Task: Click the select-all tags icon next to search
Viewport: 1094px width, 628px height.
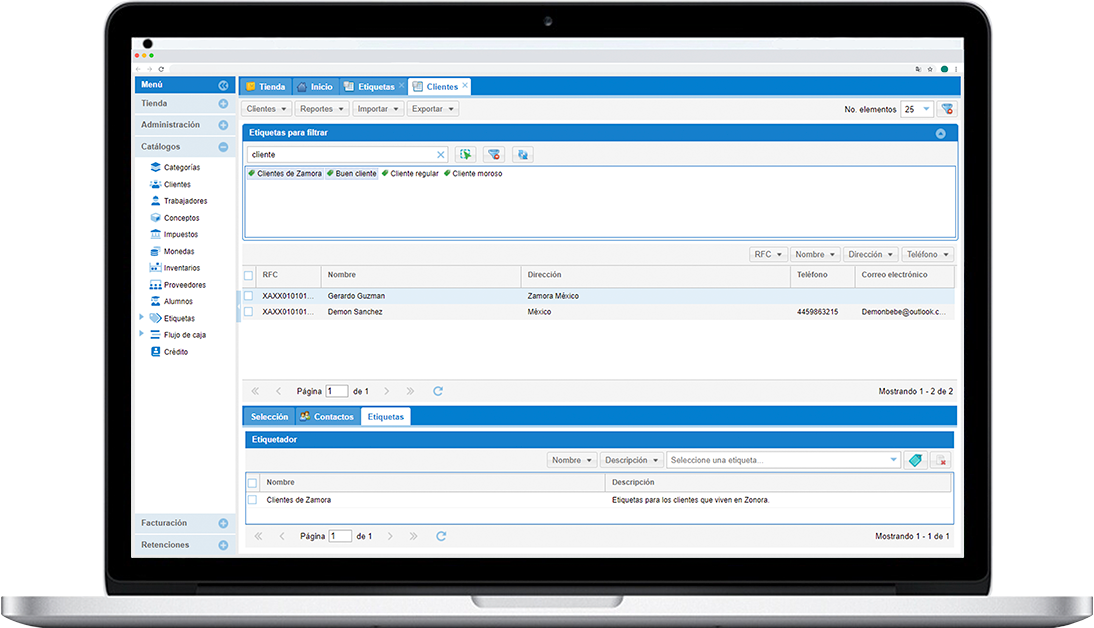Action: click(x=465, y=155)
